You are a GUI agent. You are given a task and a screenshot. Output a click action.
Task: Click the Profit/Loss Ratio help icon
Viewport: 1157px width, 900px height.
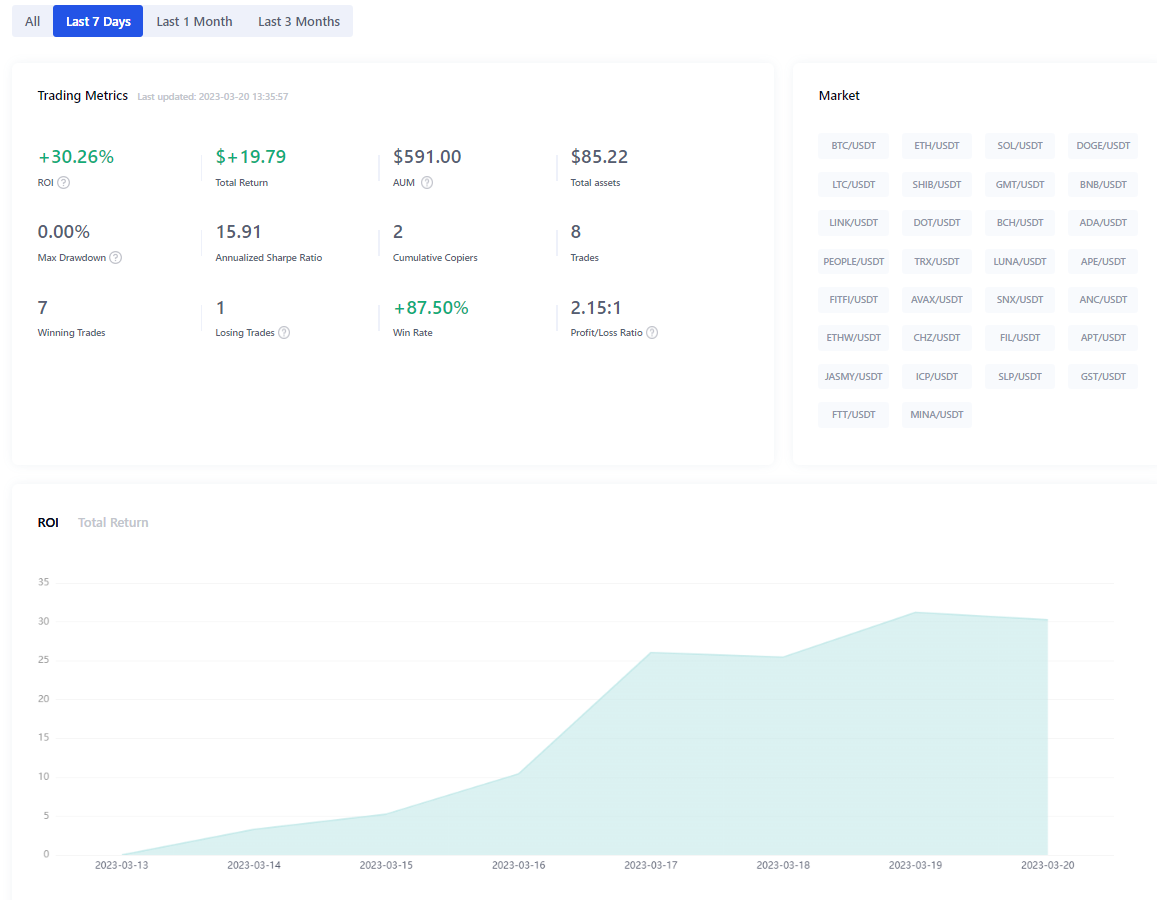pos(652,333)
